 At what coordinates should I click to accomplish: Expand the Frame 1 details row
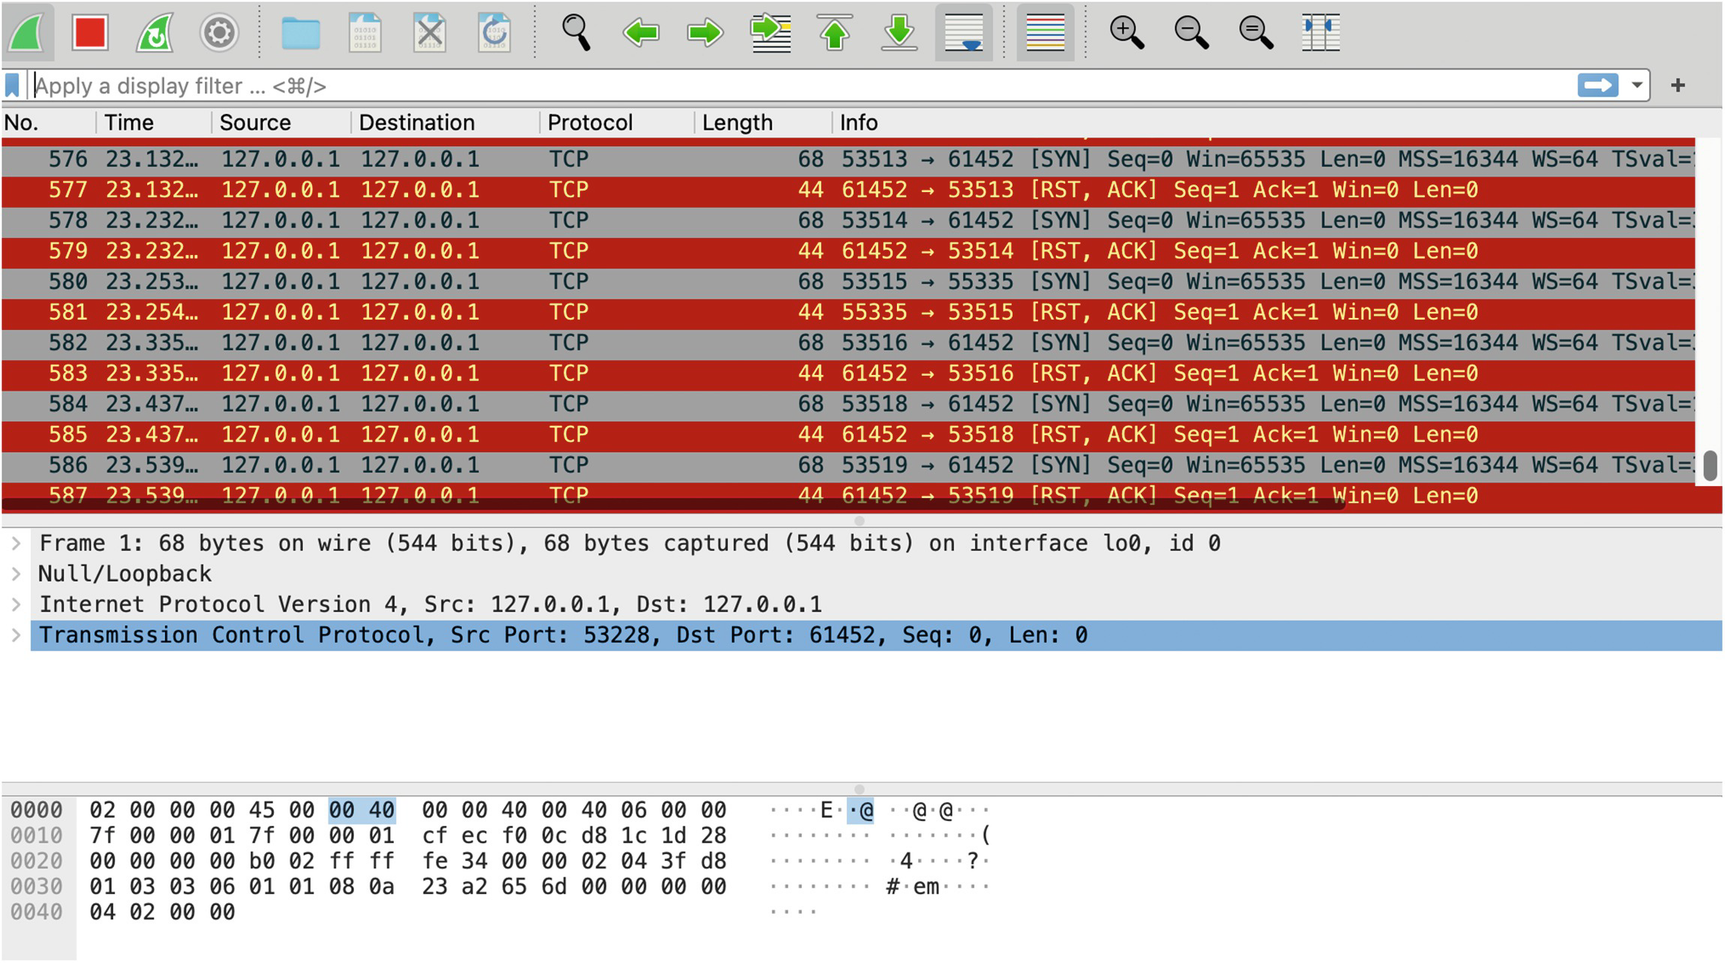pyautogui.click(x=16, y=544)
